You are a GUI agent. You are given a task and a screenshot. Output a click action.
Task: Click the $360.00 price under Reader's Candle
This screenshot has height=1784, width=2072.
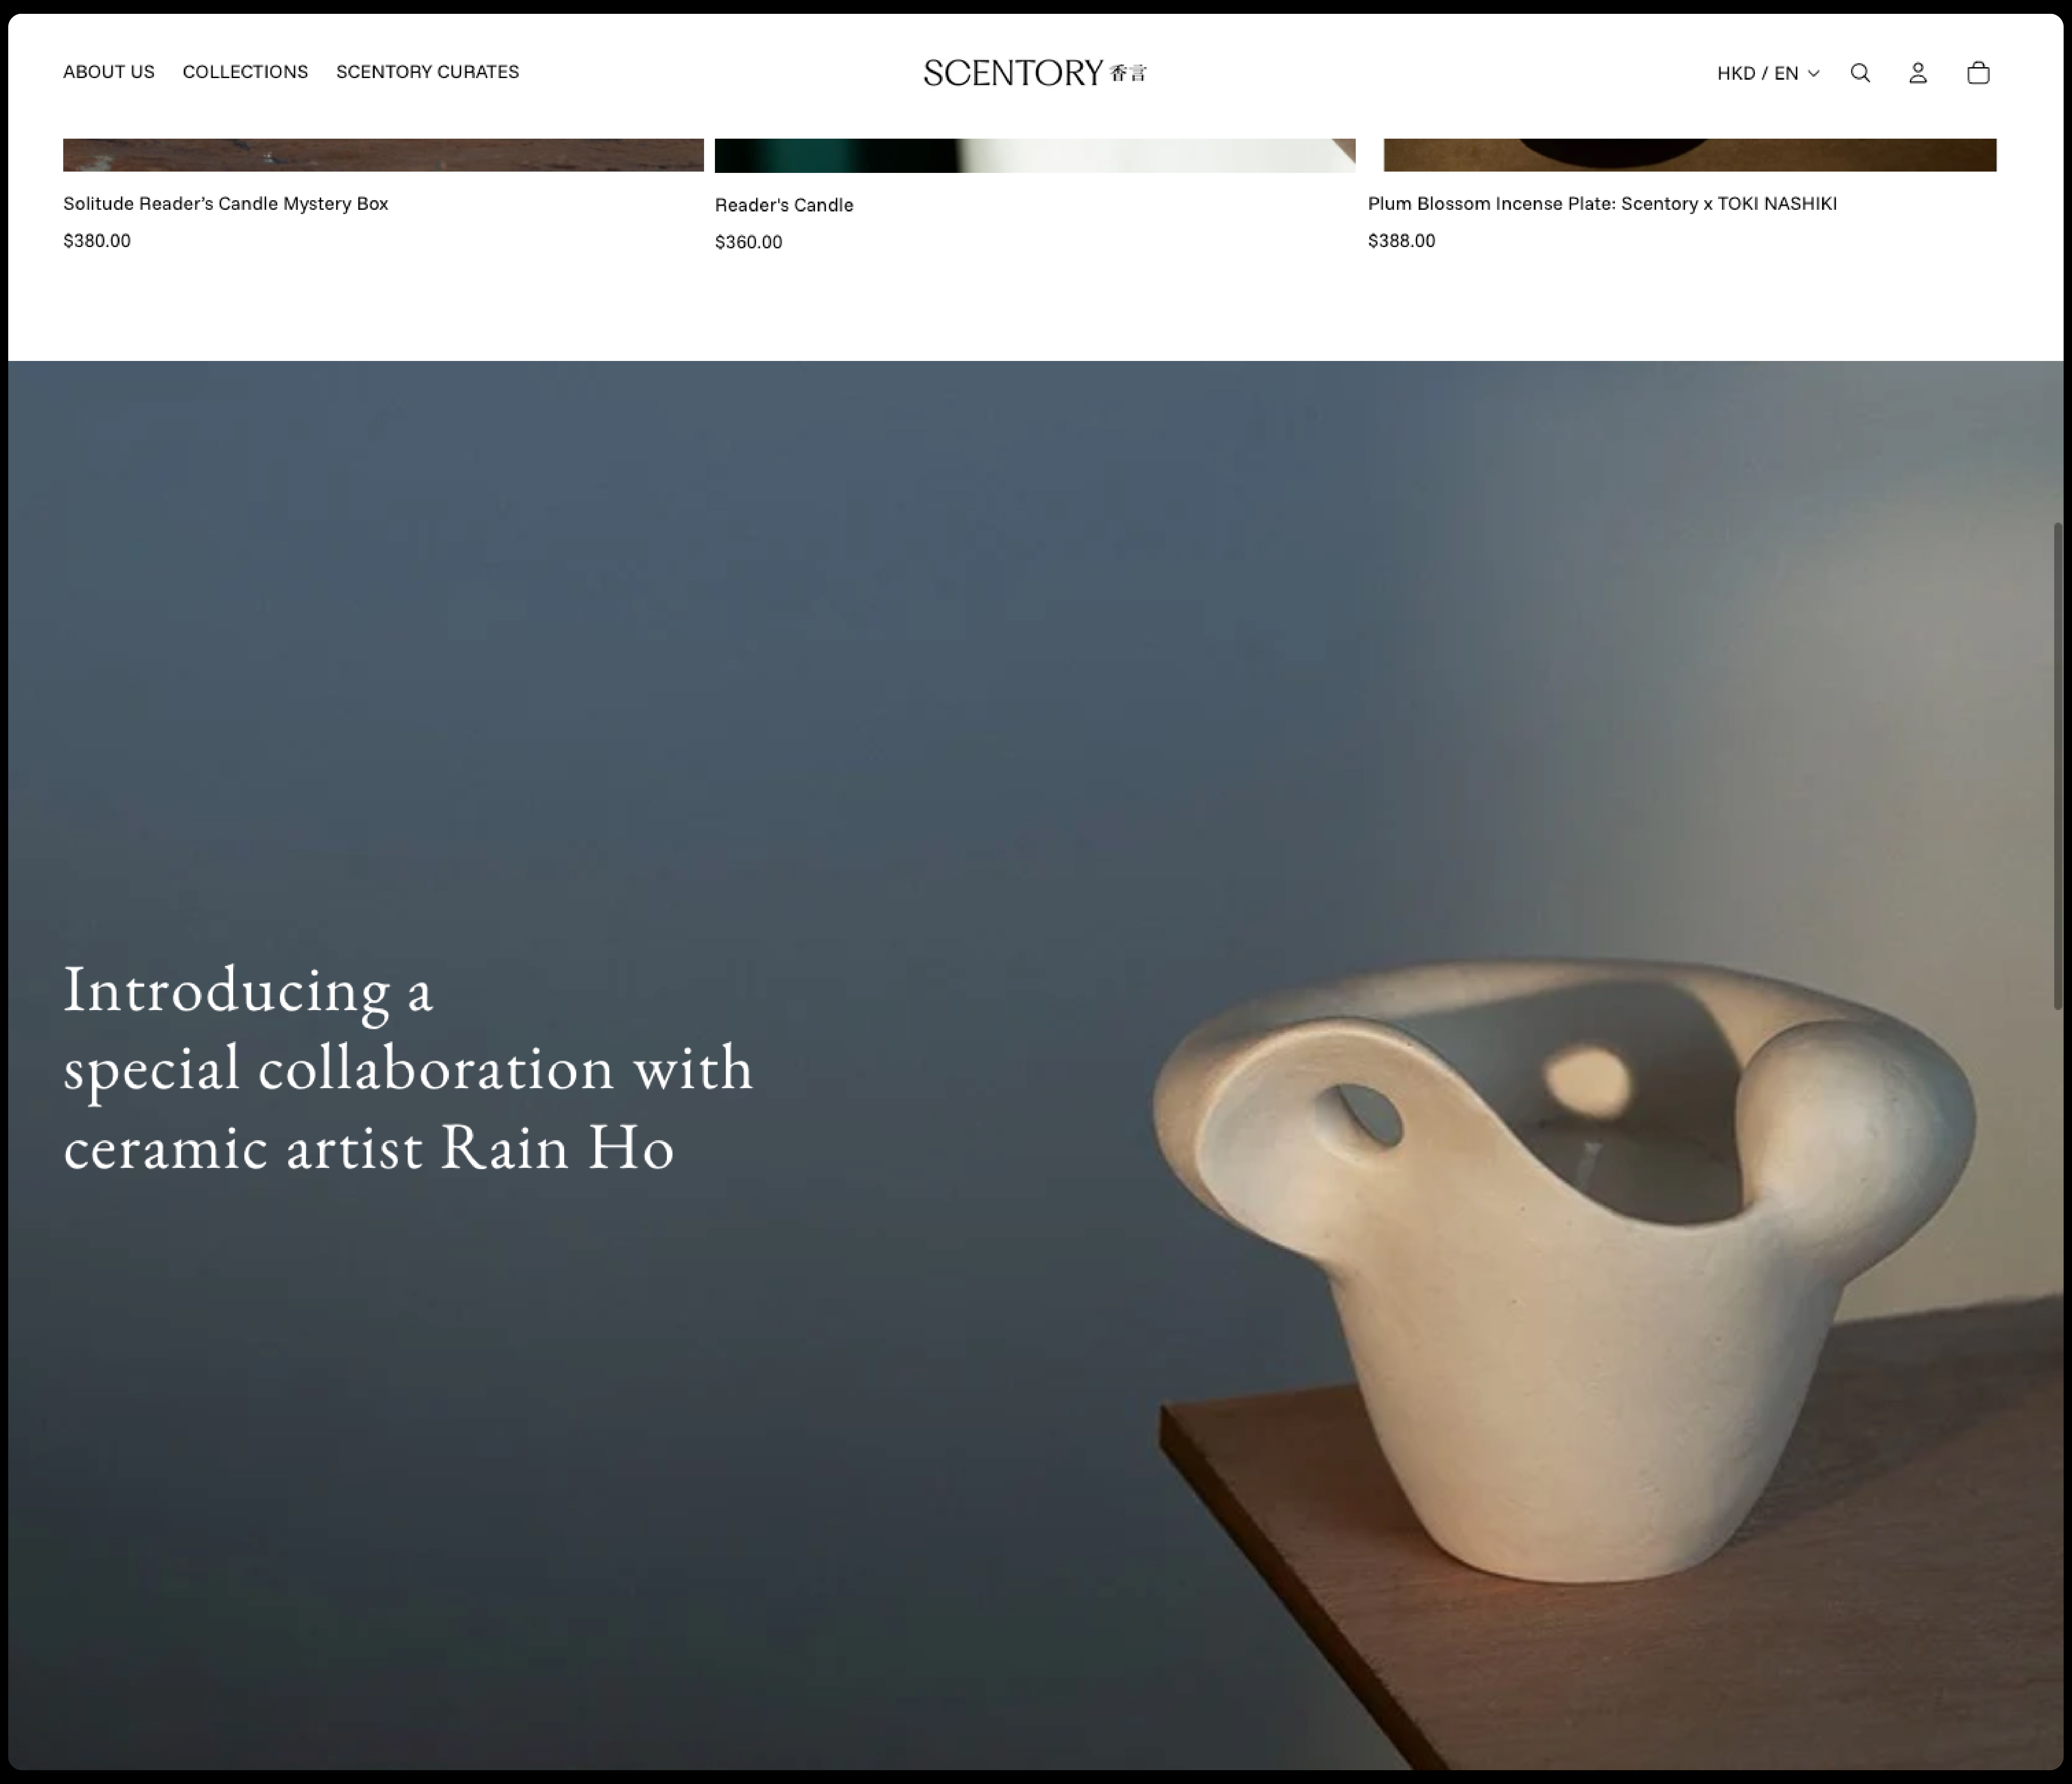coord(749,242)
